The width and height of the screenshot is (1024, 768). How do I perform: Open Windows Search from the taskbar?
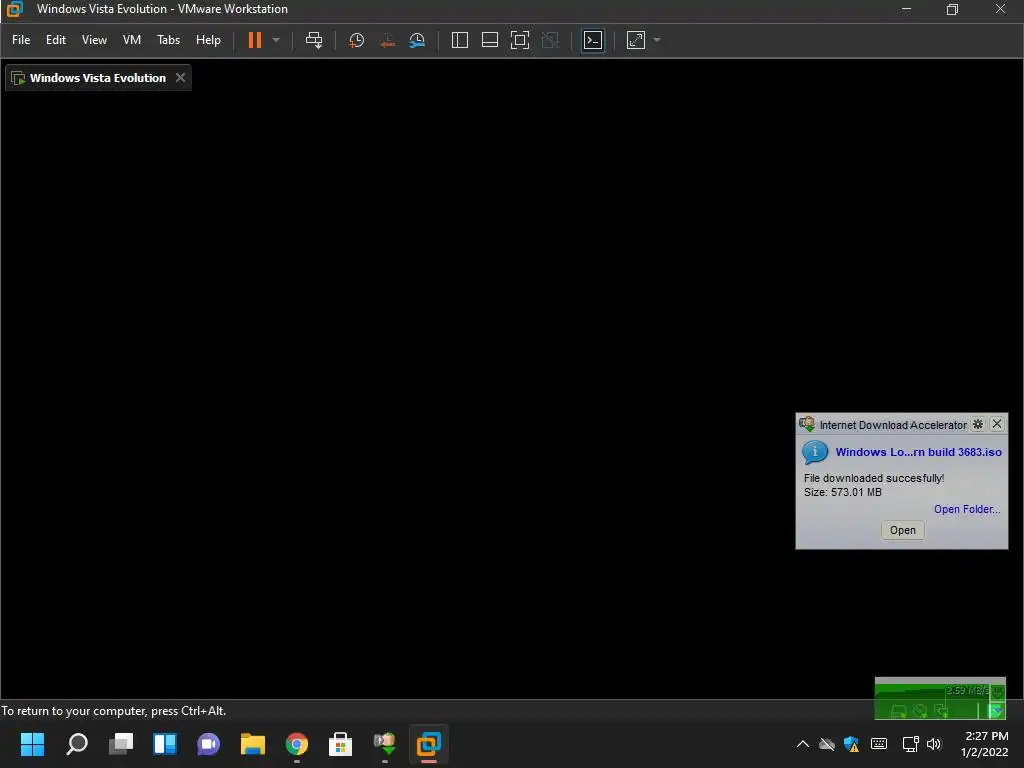[x=77, y=744]
